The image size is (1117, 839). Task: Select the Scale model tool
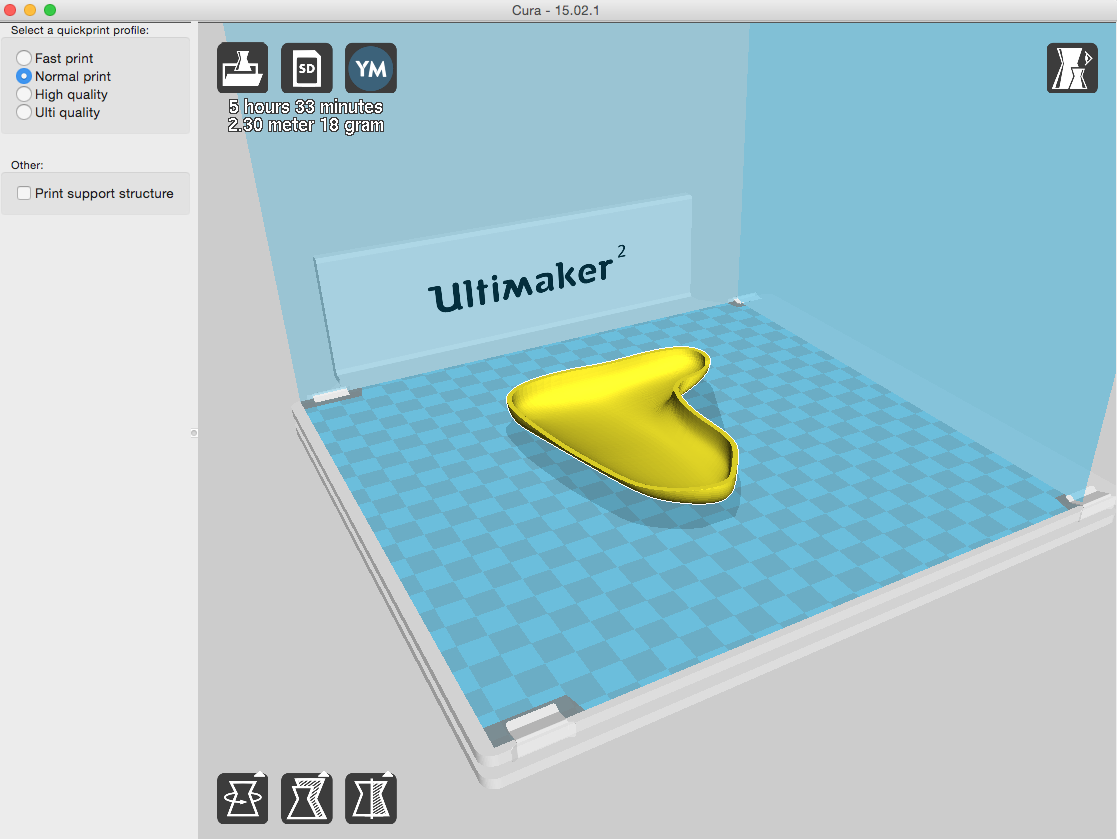[306, 798]
